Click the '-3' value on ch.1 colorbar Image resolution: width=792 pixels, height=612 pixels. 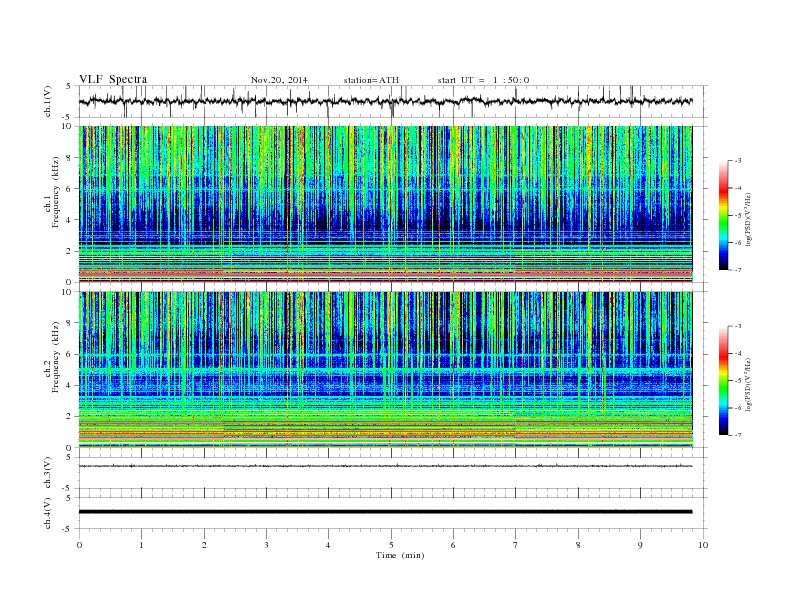737,161
